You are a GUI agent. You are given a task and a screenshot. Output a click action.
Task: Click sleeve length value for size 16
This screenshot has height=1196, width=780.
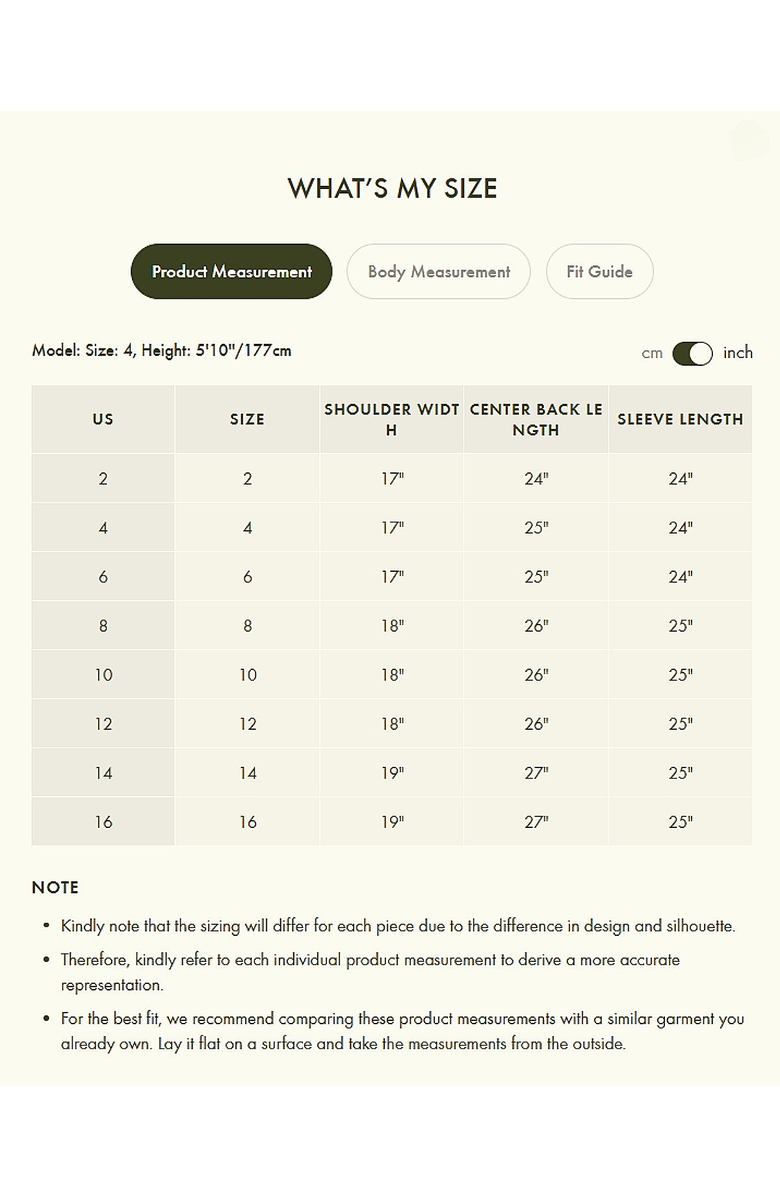click(680, 822)
